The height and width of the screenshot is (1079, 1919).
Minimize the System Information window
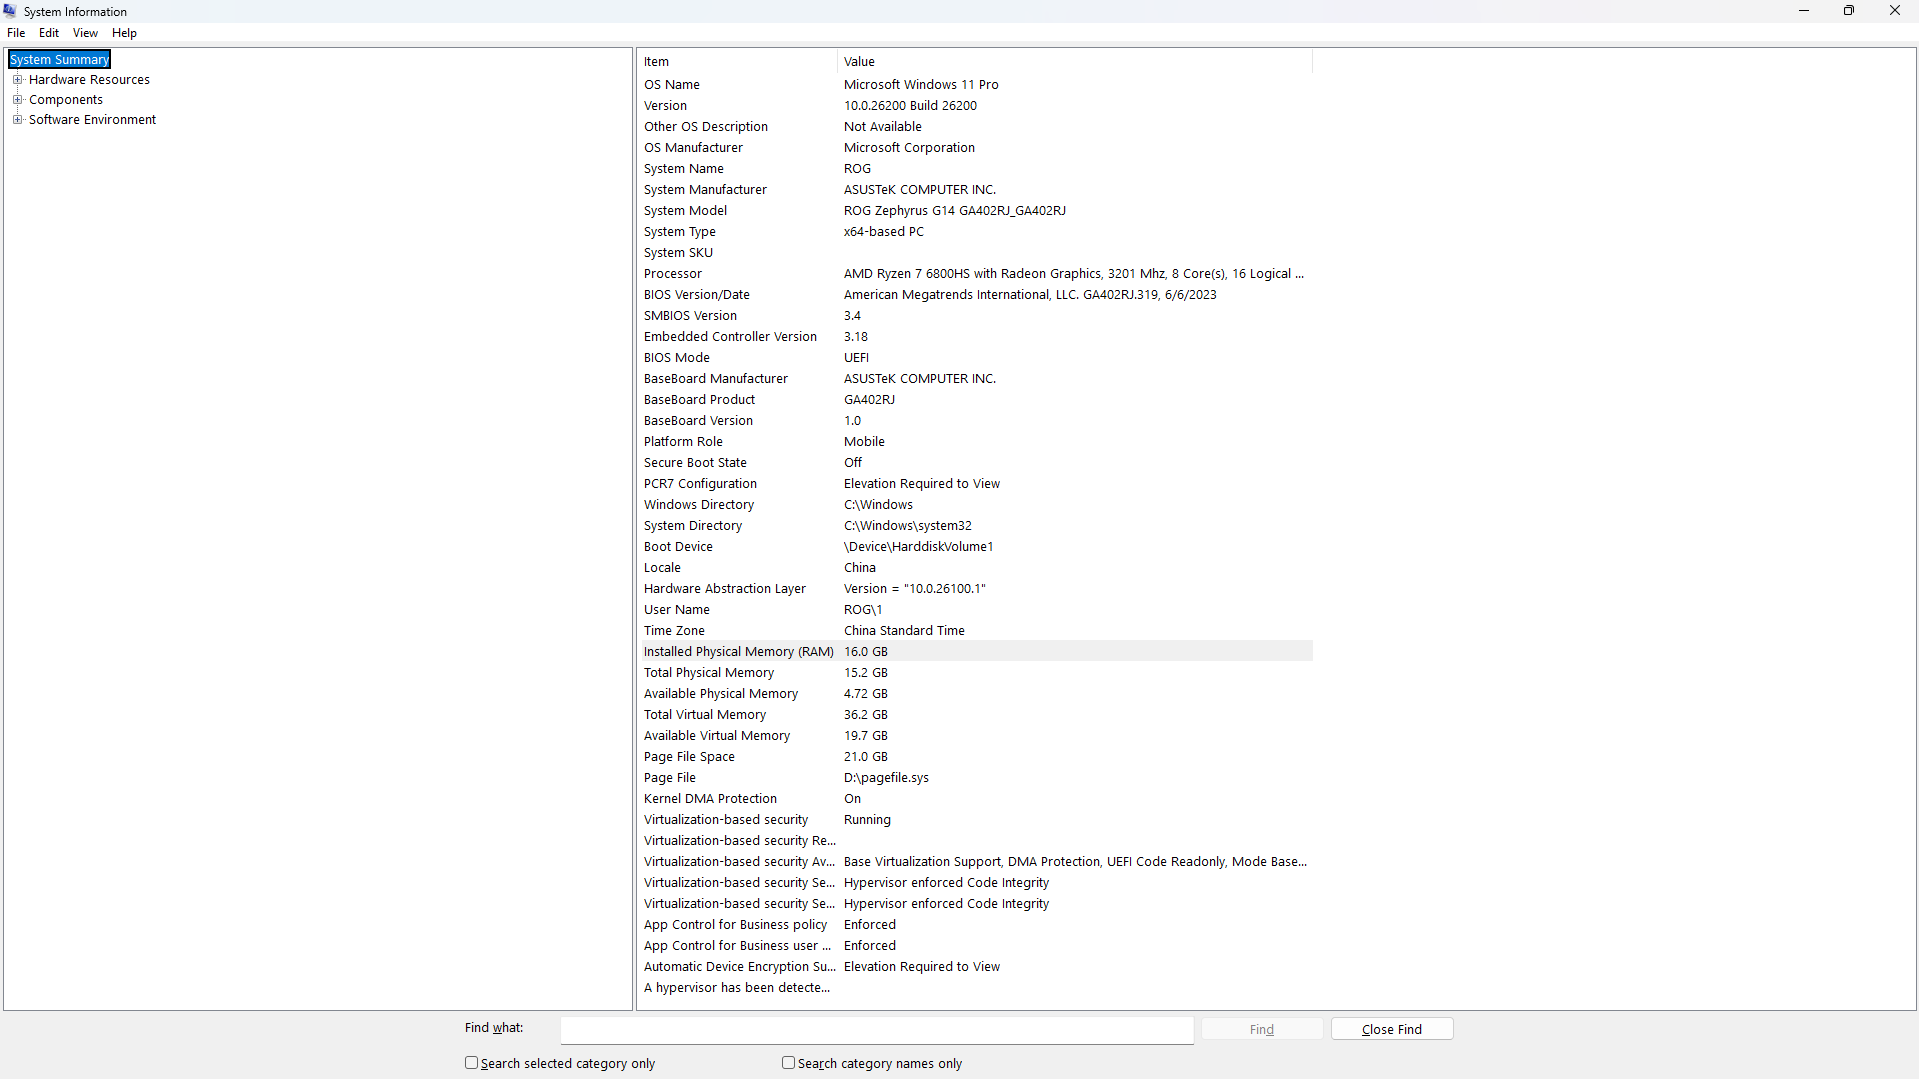(x=1804, y=11)
